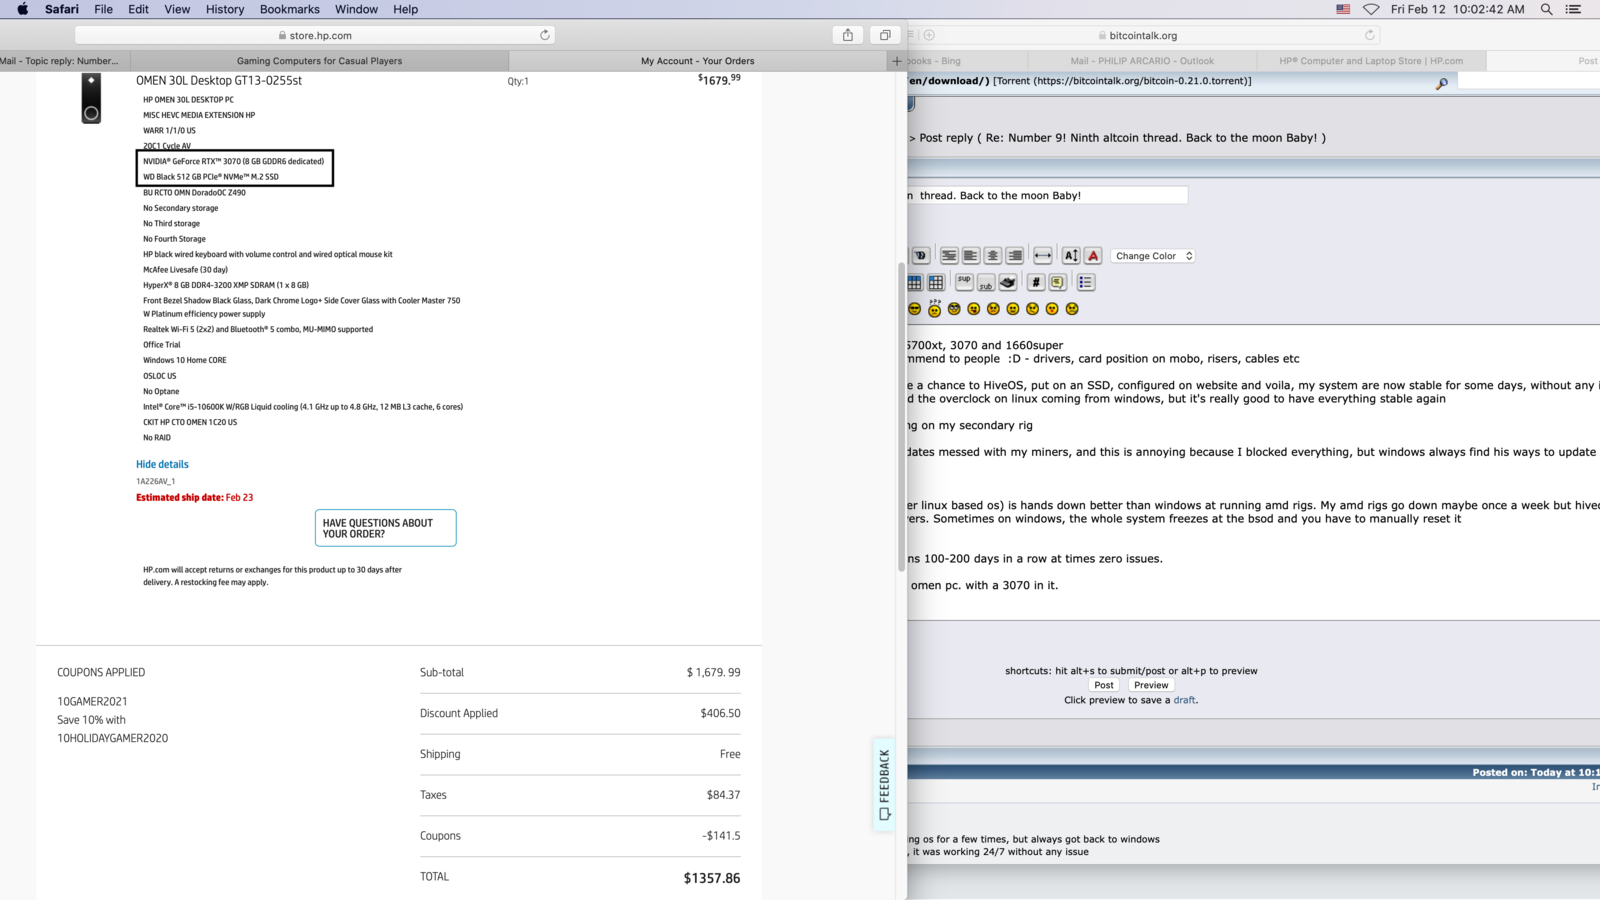
Task: Insert the tongue-out smiley
Action: [973, 309]
